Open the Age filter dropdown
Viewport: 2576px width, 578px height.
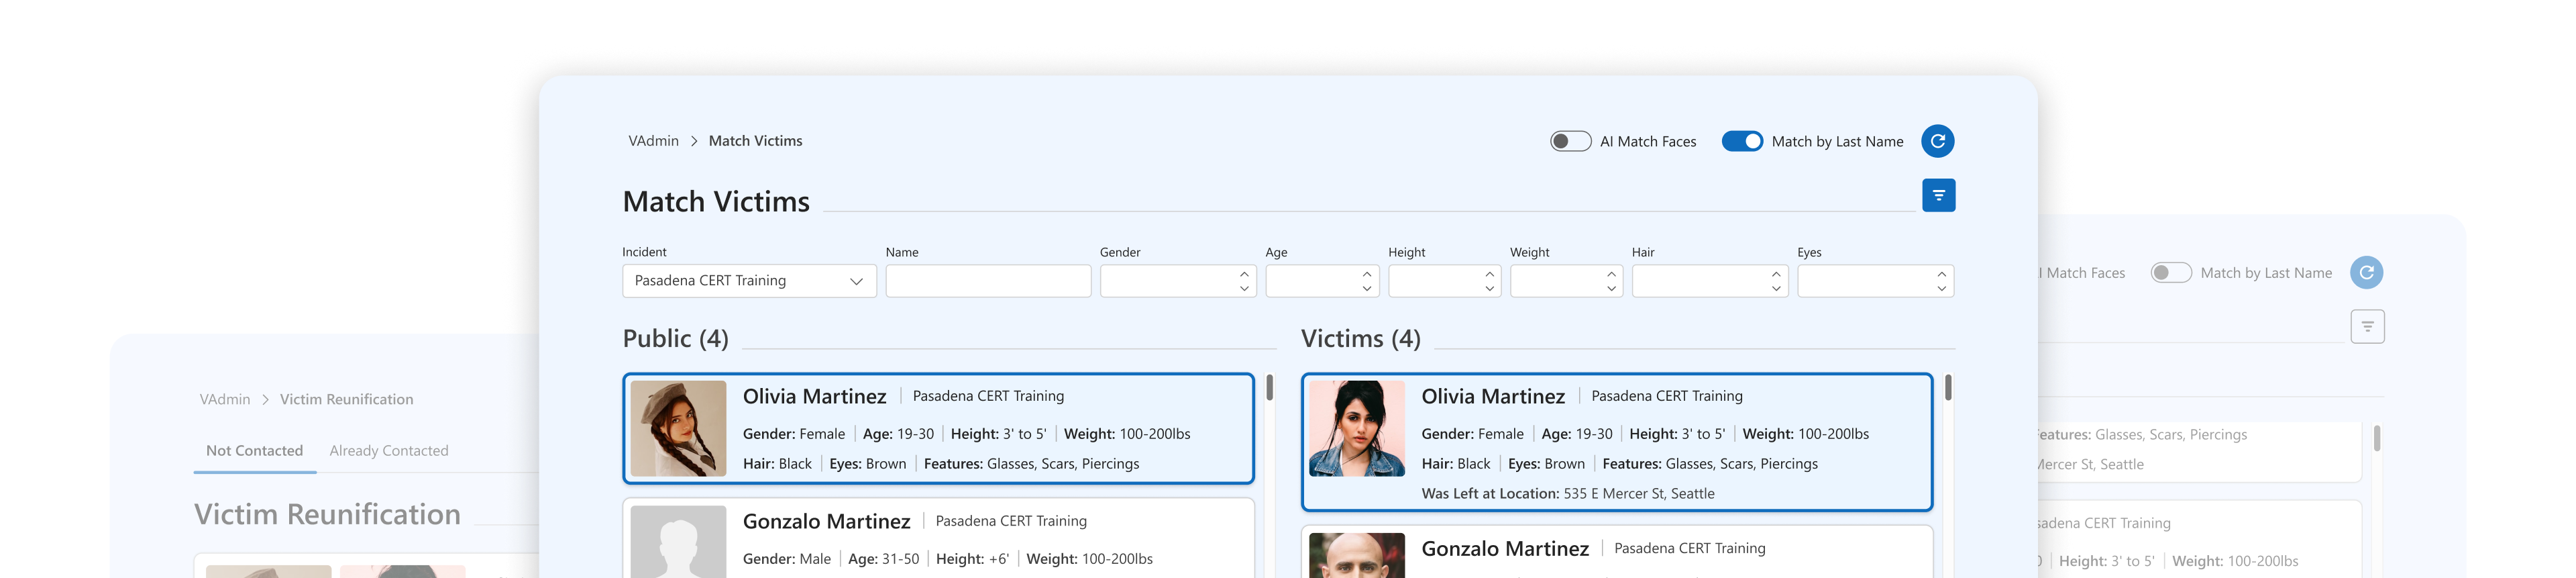click(1322, 281)
